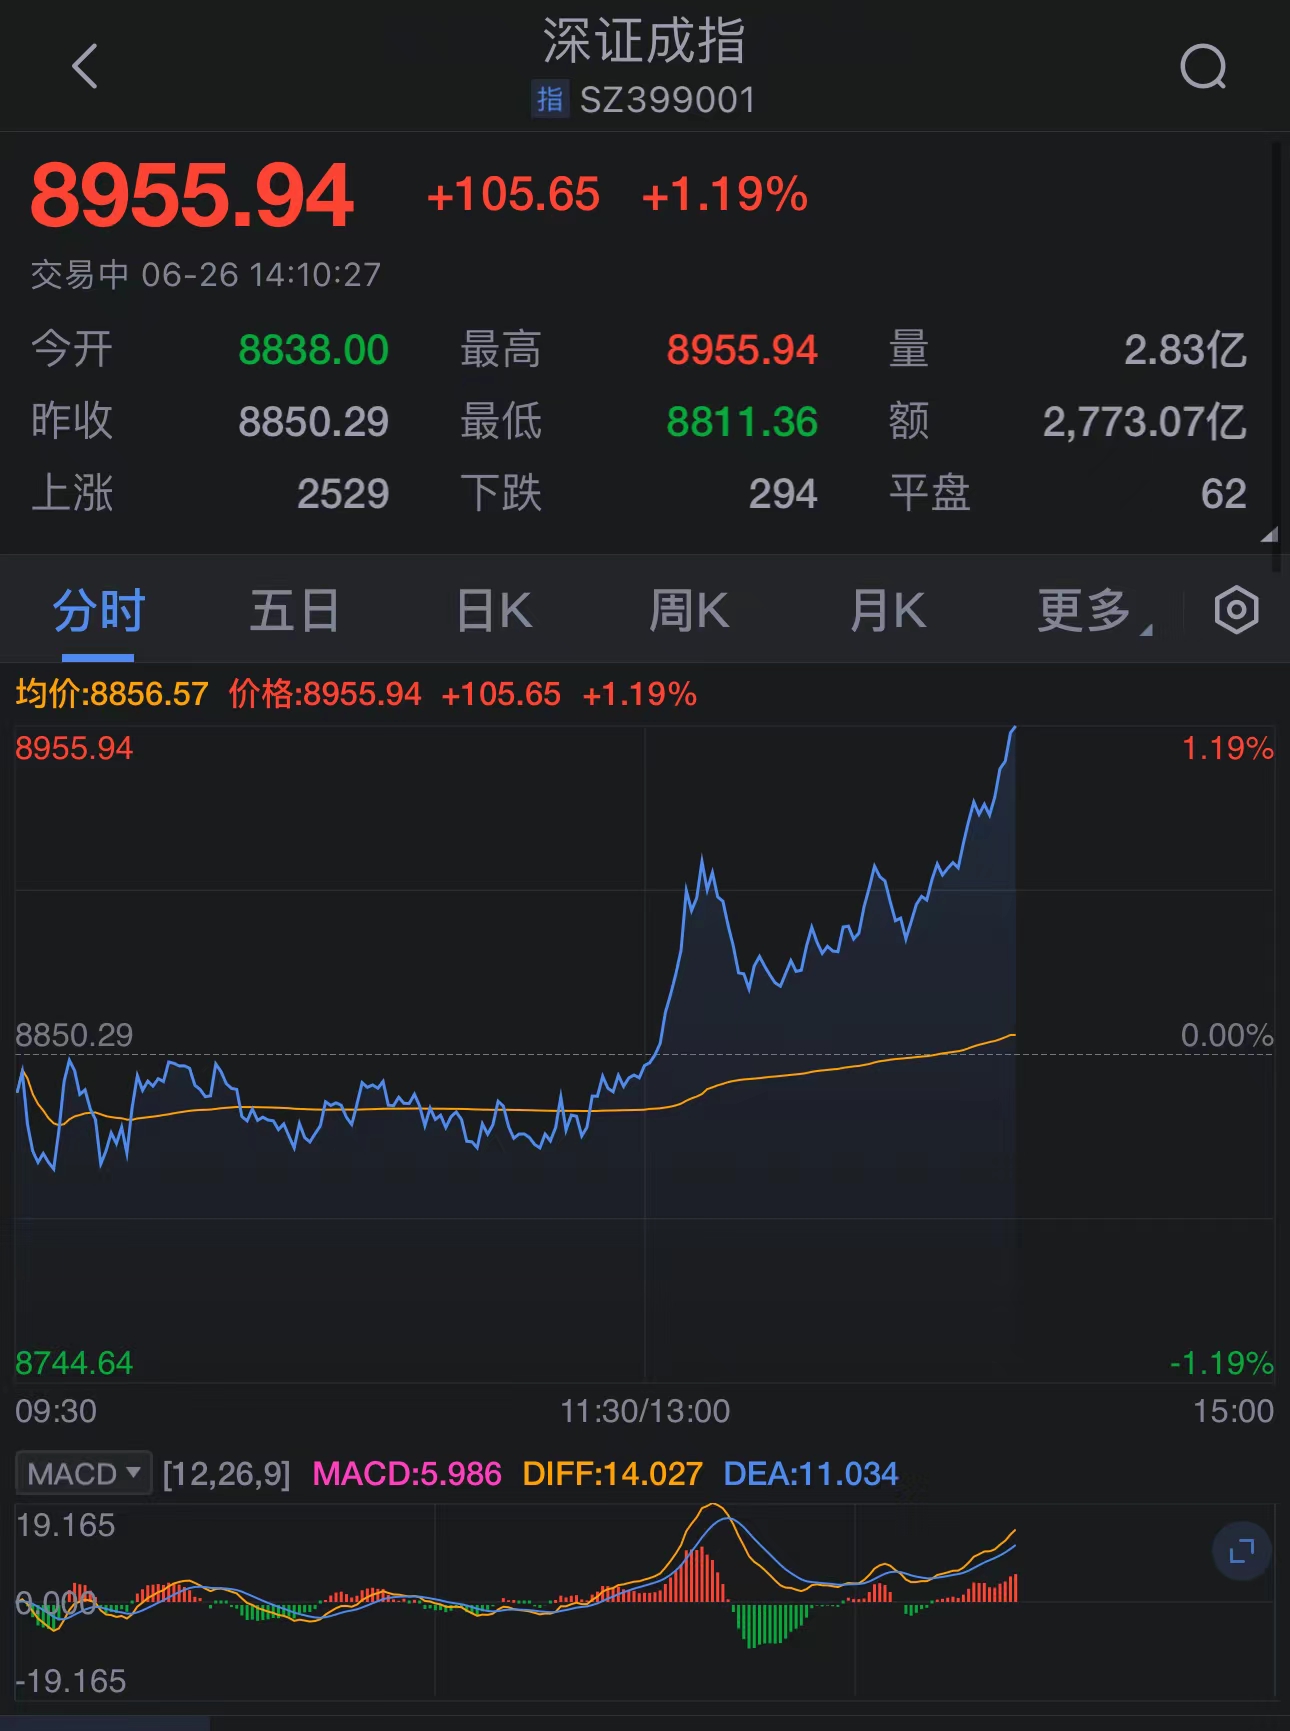Screen dimensions: 1290x1731
Task: Tap chart lower bound 8744.64
Action: pos(74,1363)
